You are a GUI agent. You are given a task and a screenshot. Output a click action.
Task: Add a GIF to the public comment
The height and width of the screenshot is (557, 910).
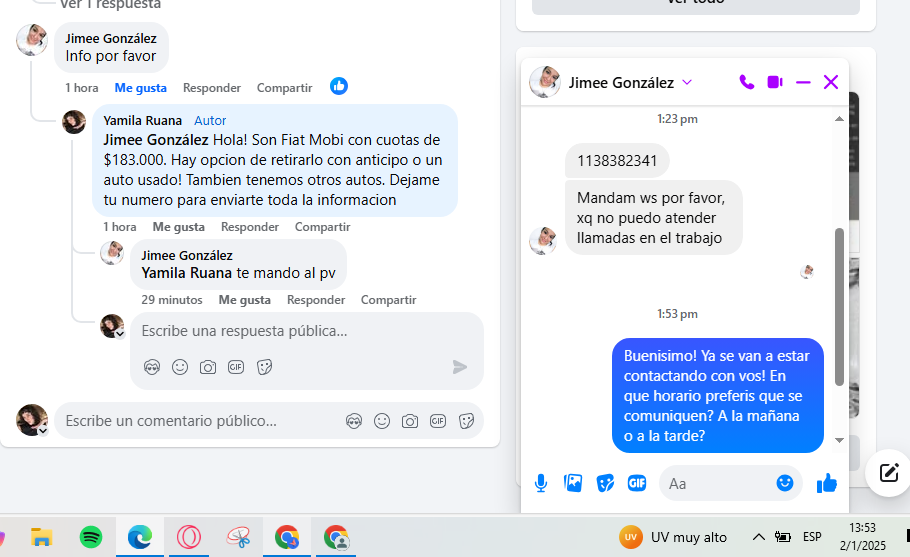[x=438, y=421]
